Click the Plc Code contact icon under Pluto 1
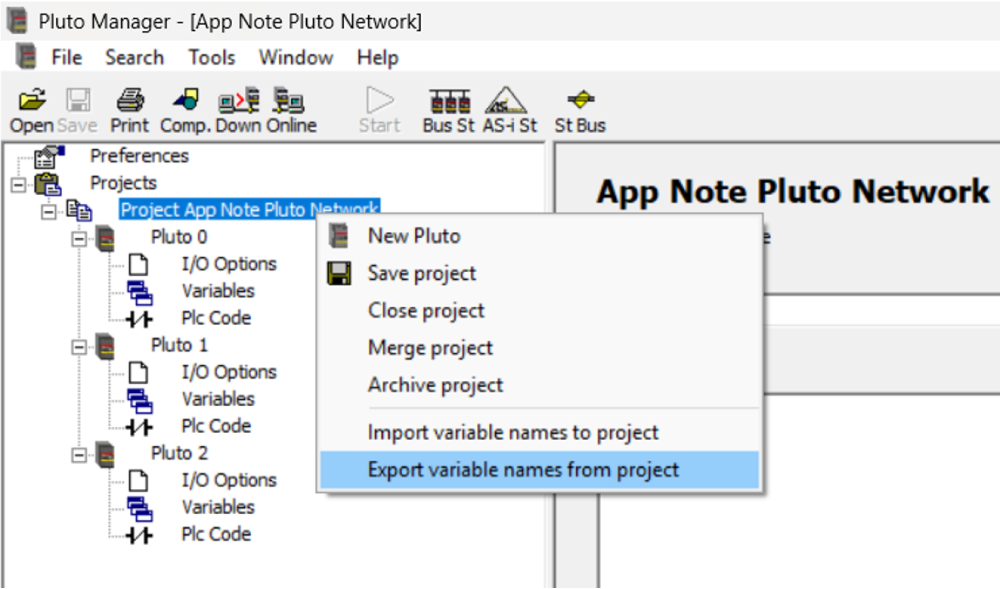 coord(140,427)
